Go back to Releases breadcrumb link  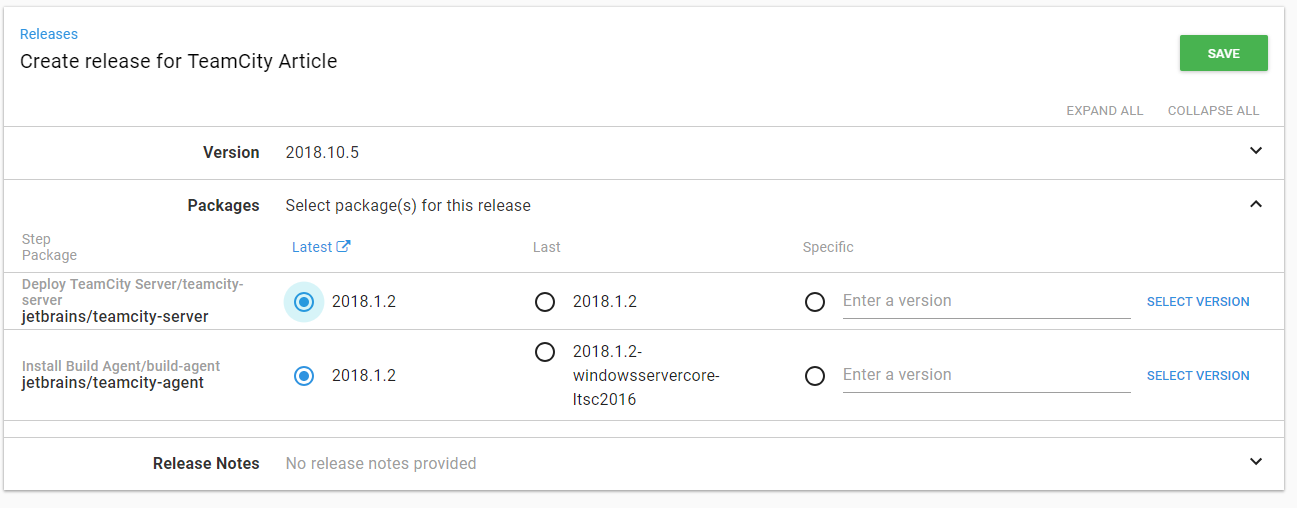(x=49, y=34)
